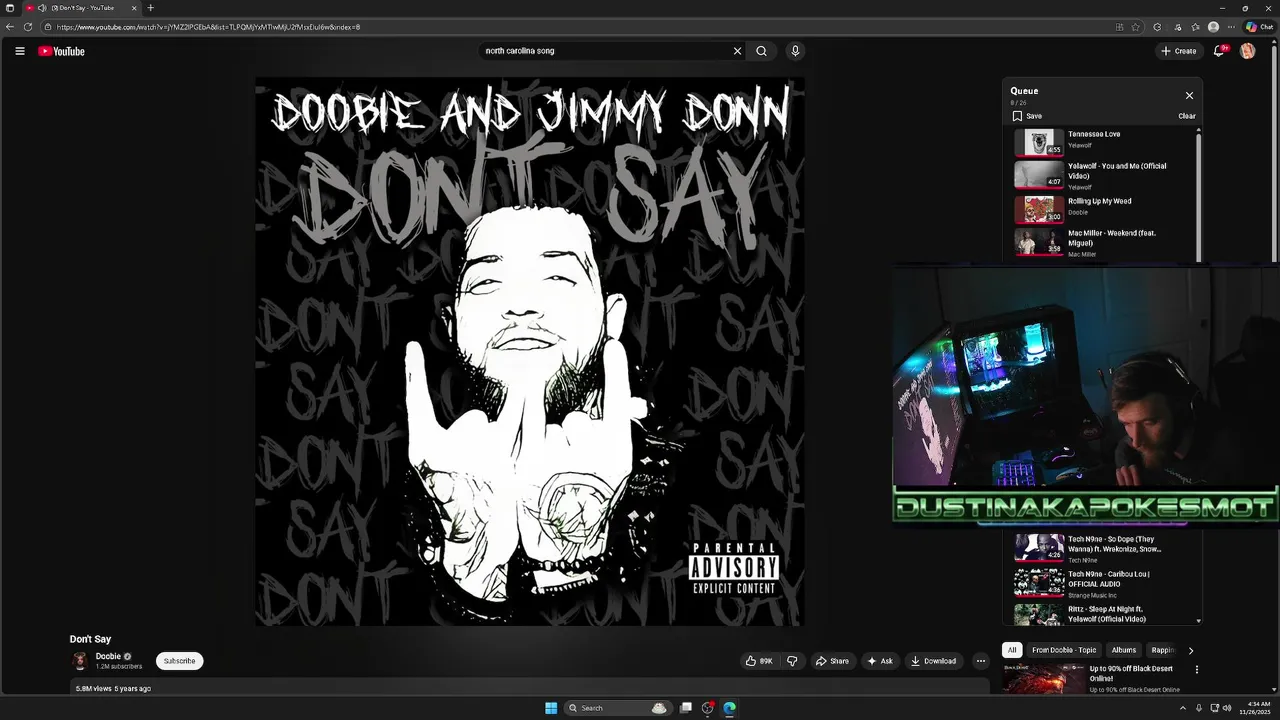Click the 5.8M views description text

(113, 688)
